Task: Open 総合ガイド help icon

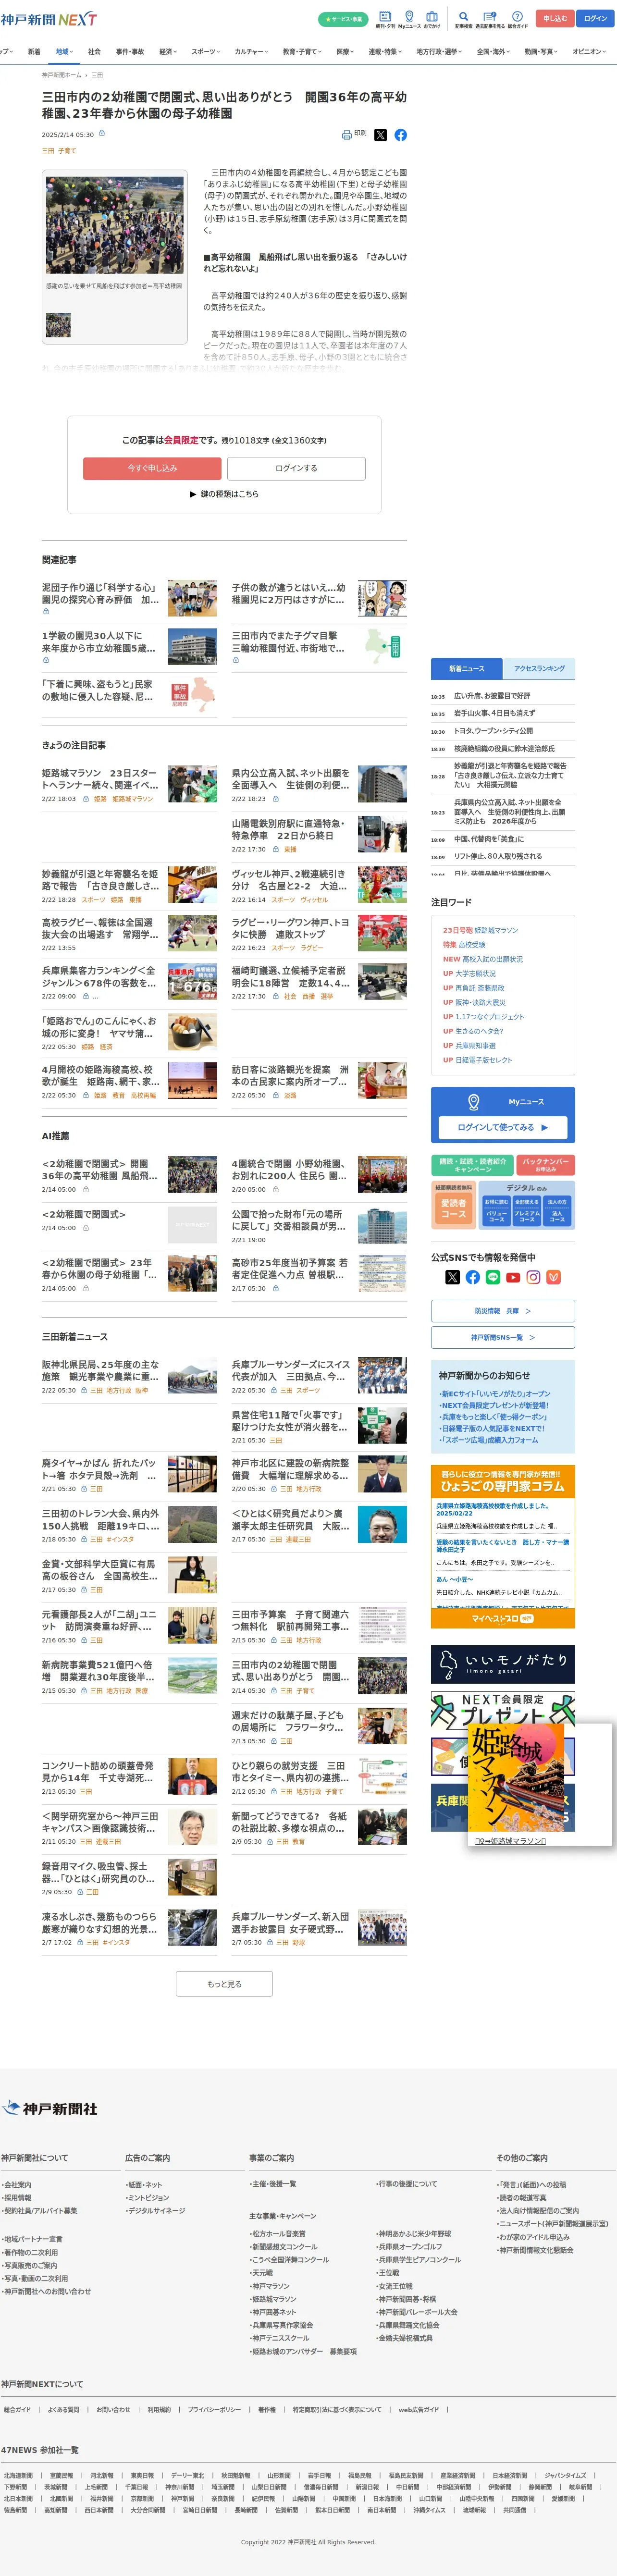Action: pos(517,19)
